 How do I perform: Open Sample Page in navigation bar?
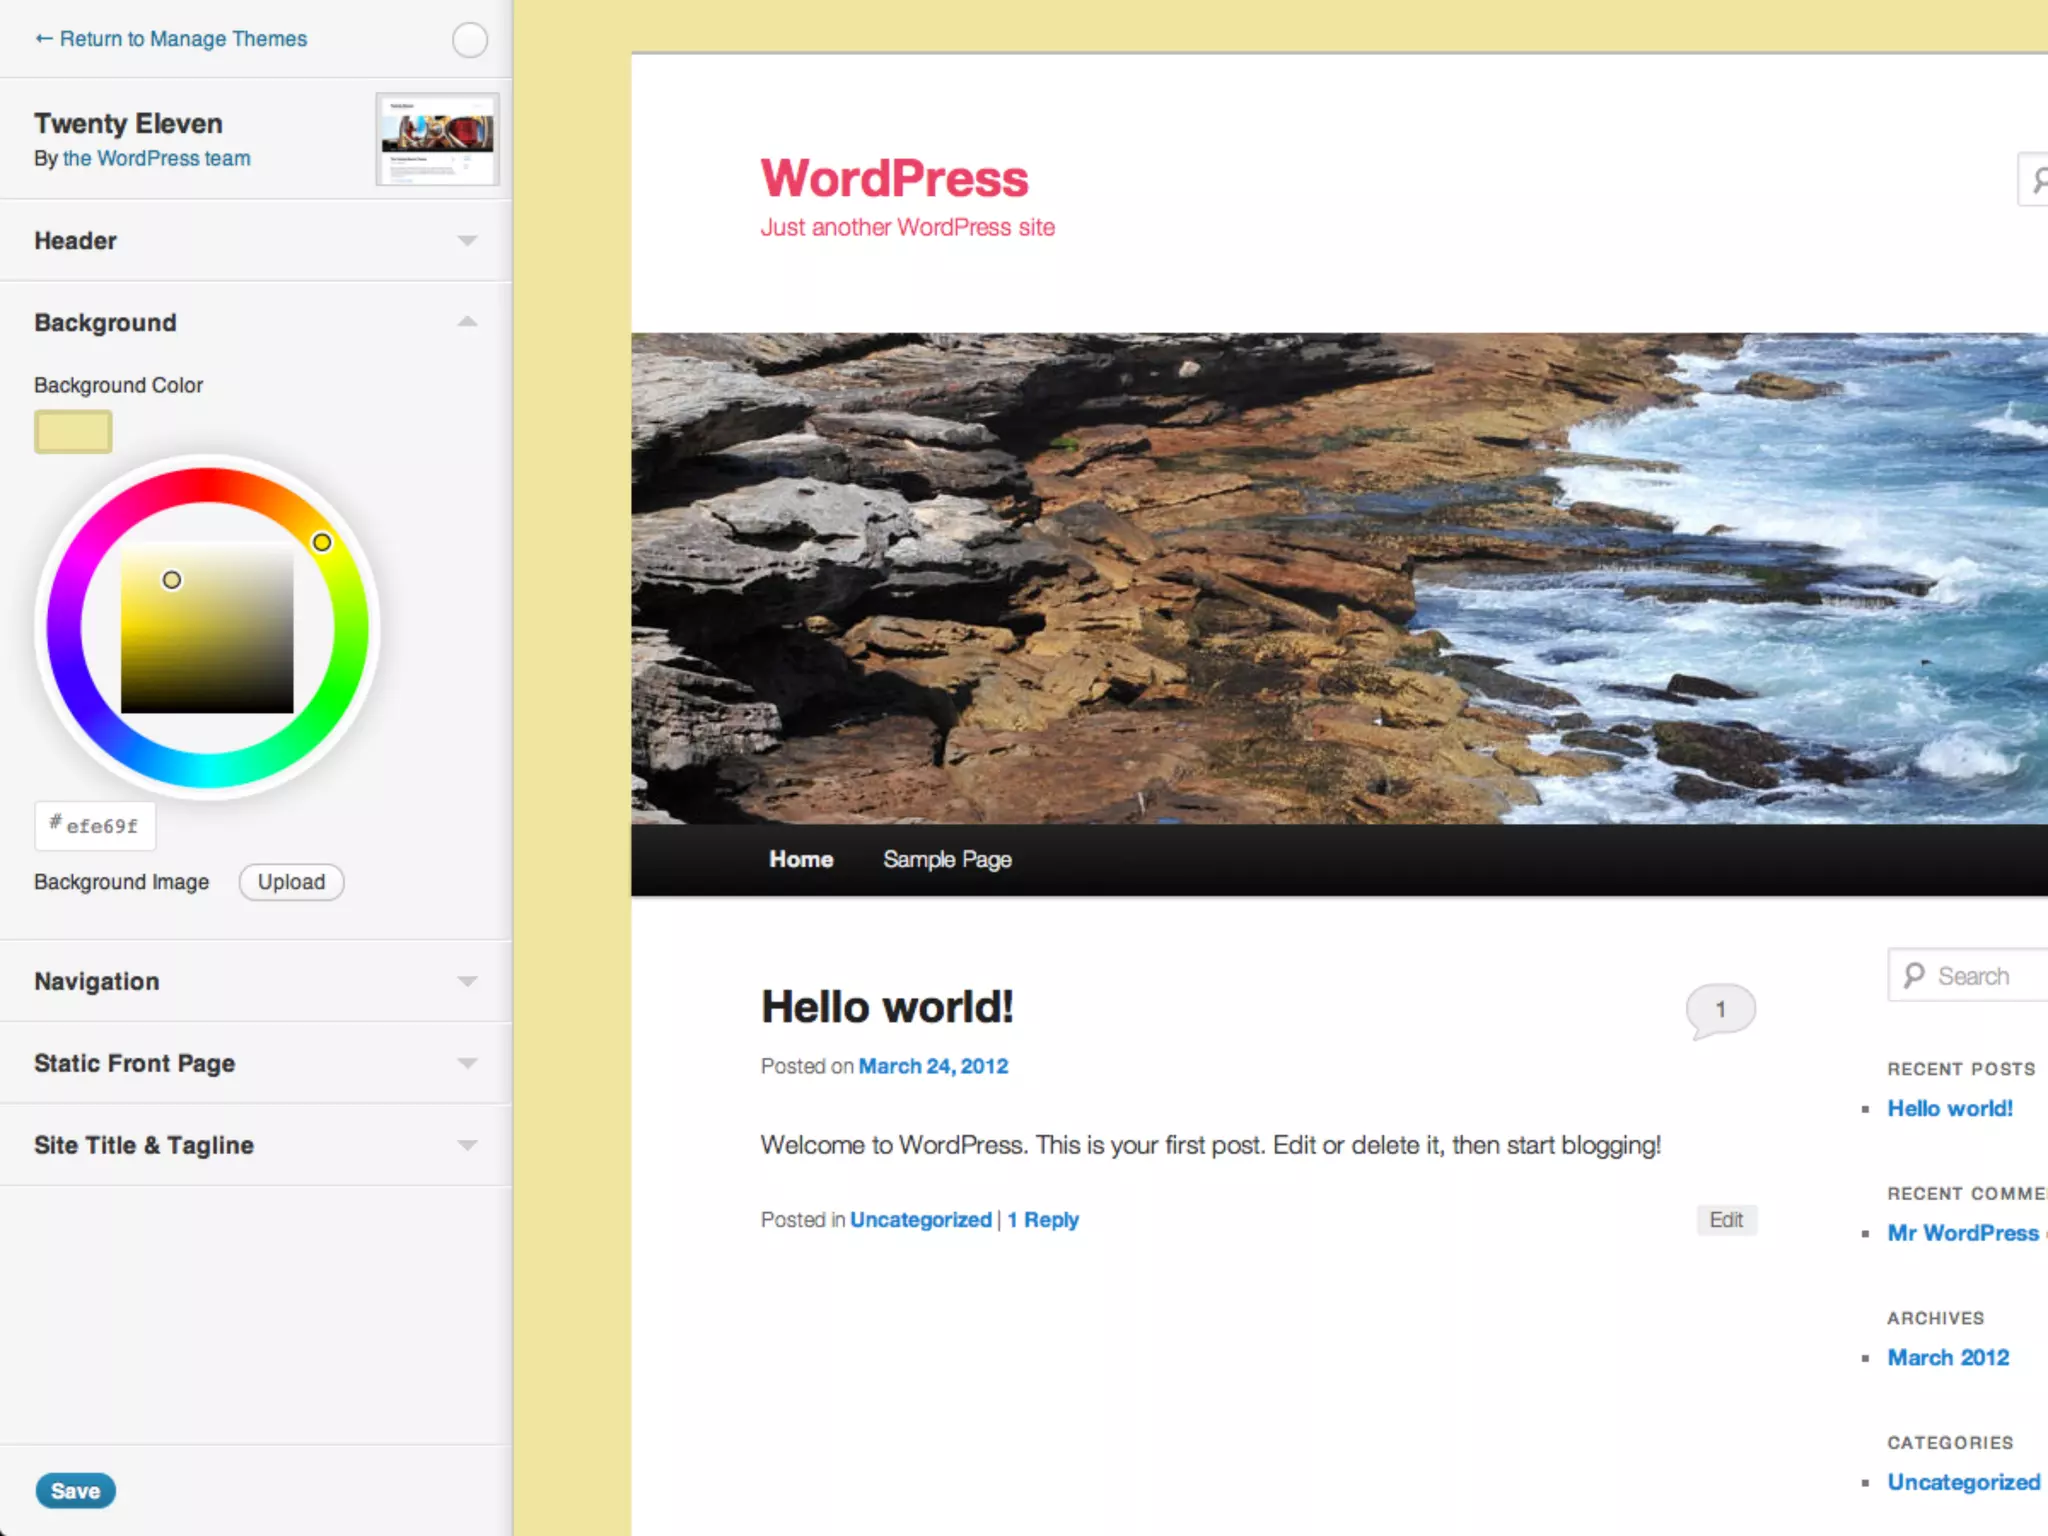[947, 860]
